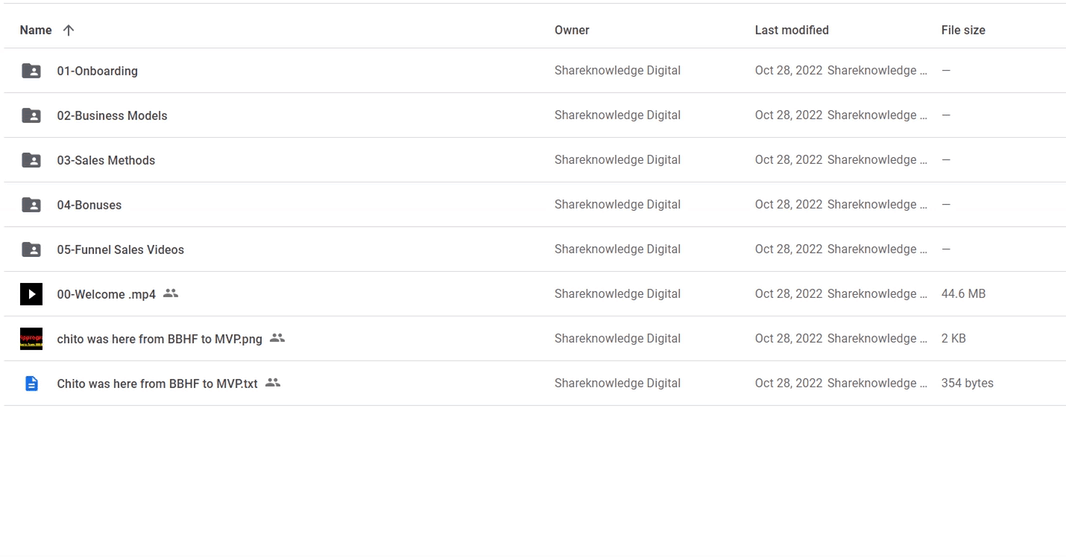This screenshot has height=557, width=1066.
Task: Click the blue document icon of the txt file
Action: coord(31,384)
